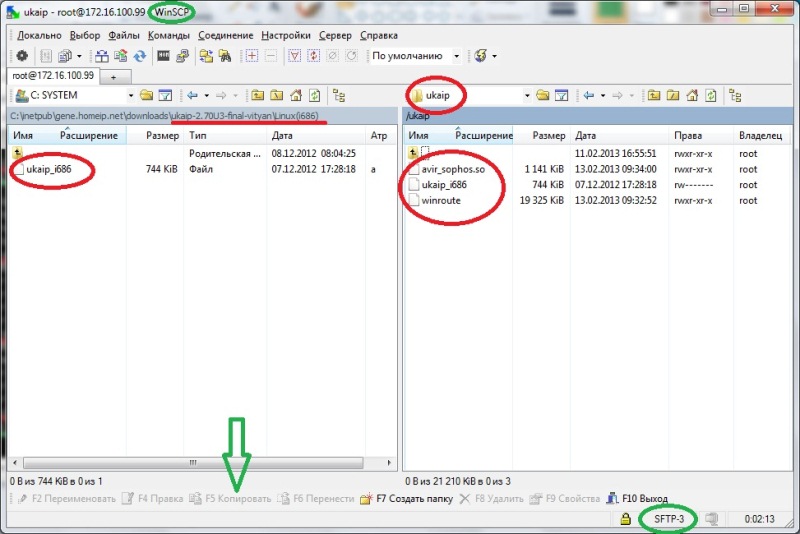Go to local home directory icon
This screenshot has height=534, width=800.
[295, 96]
